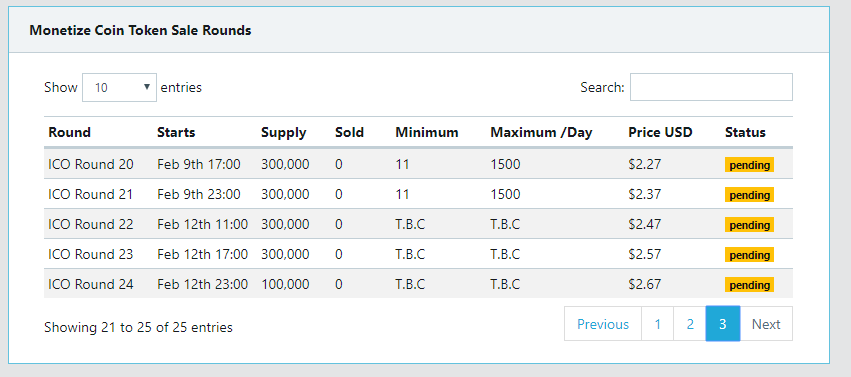The height and width of the screenshot is (377, 851).
Task: Sort table by Status column header
Action: click(x=745, y=132)
